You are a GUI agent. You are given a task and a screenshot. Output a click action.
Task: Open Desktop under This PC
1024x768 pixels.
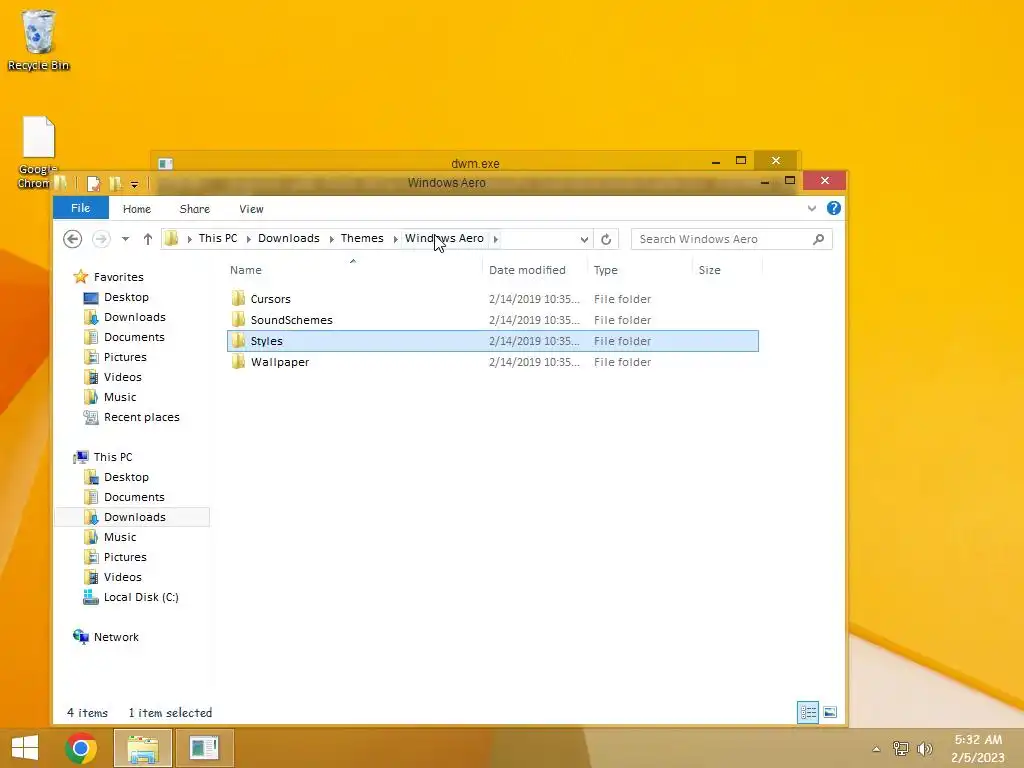point(126,477)
